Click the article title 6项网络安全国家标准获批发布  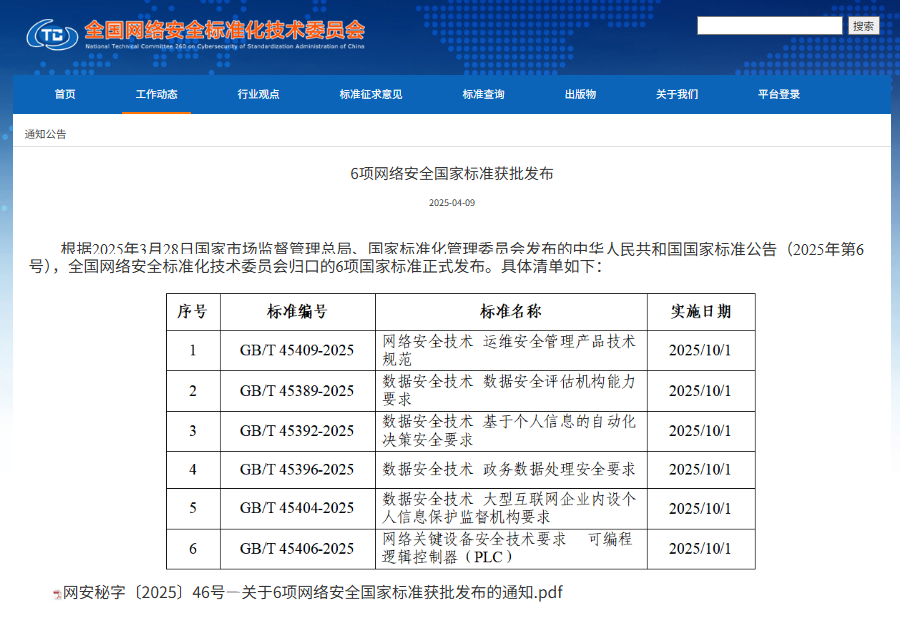tap(451, 173)
